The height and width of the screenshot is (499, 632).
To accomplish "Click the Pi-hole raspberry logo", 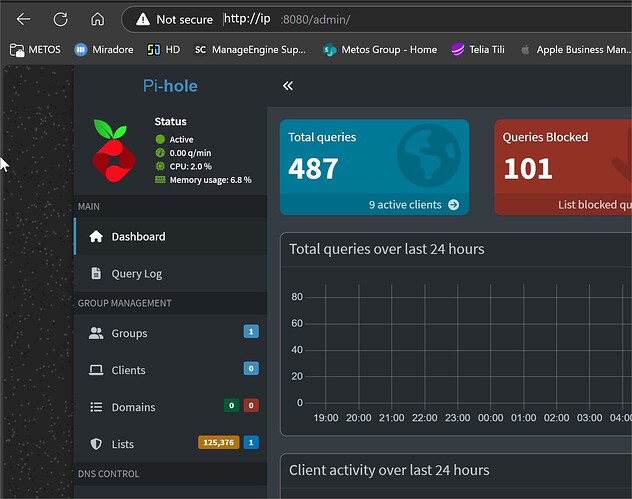I will [112, 150].
